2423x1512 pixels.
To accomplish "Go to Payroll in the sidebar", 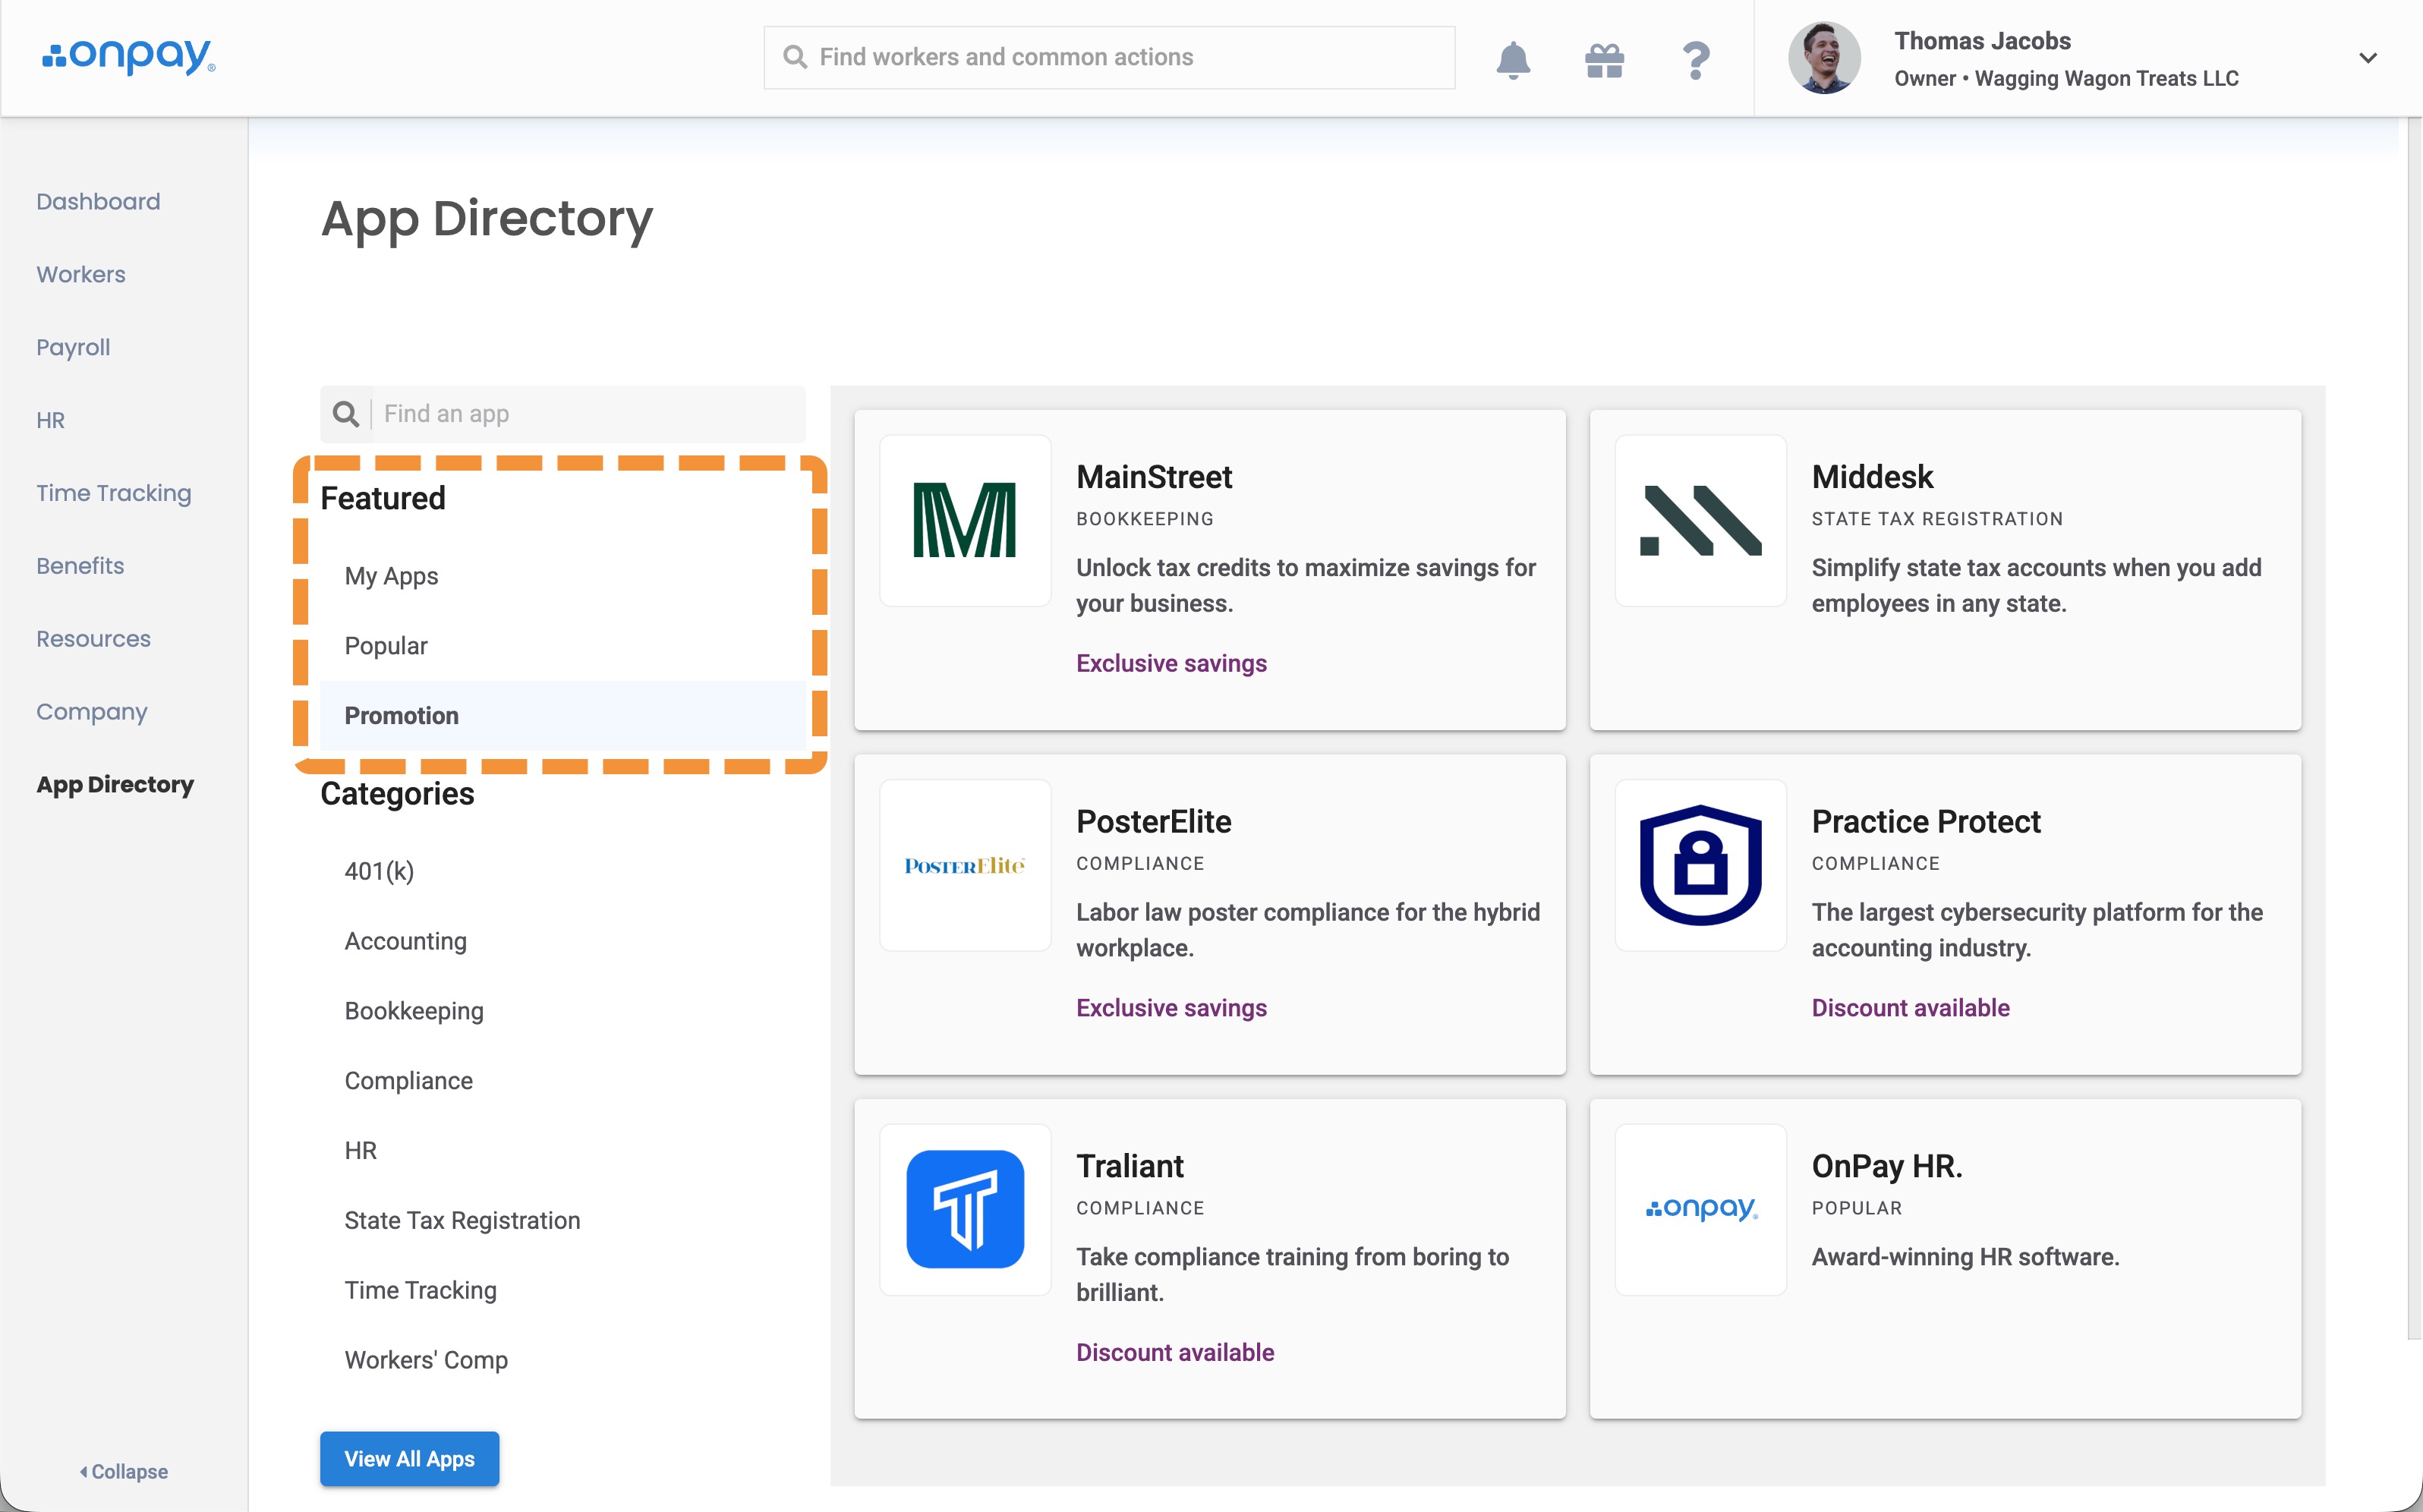I will 73,347.
